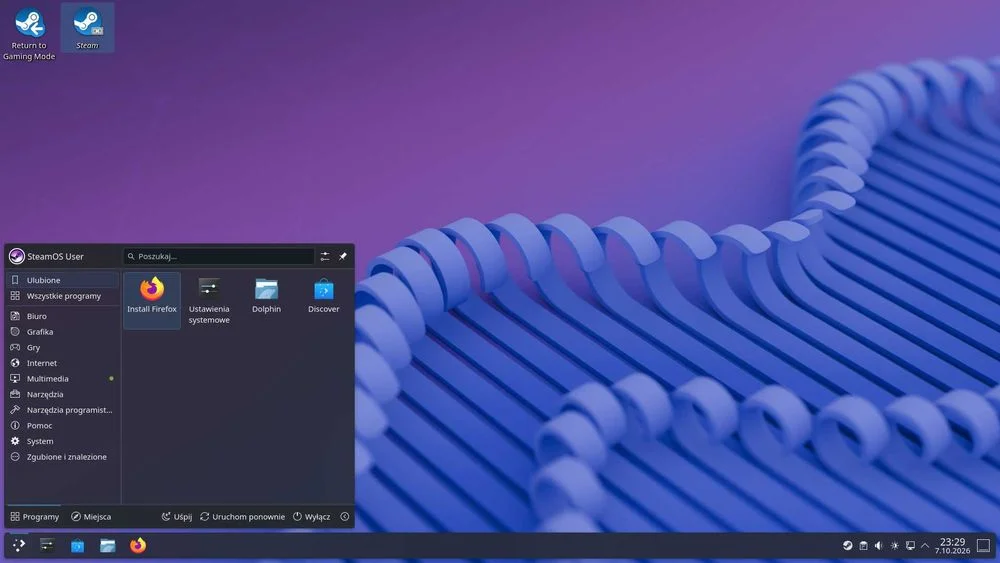Switch to the Programy tab
The width and height of the screenshot is (1000, 563).
coord(34,516)
